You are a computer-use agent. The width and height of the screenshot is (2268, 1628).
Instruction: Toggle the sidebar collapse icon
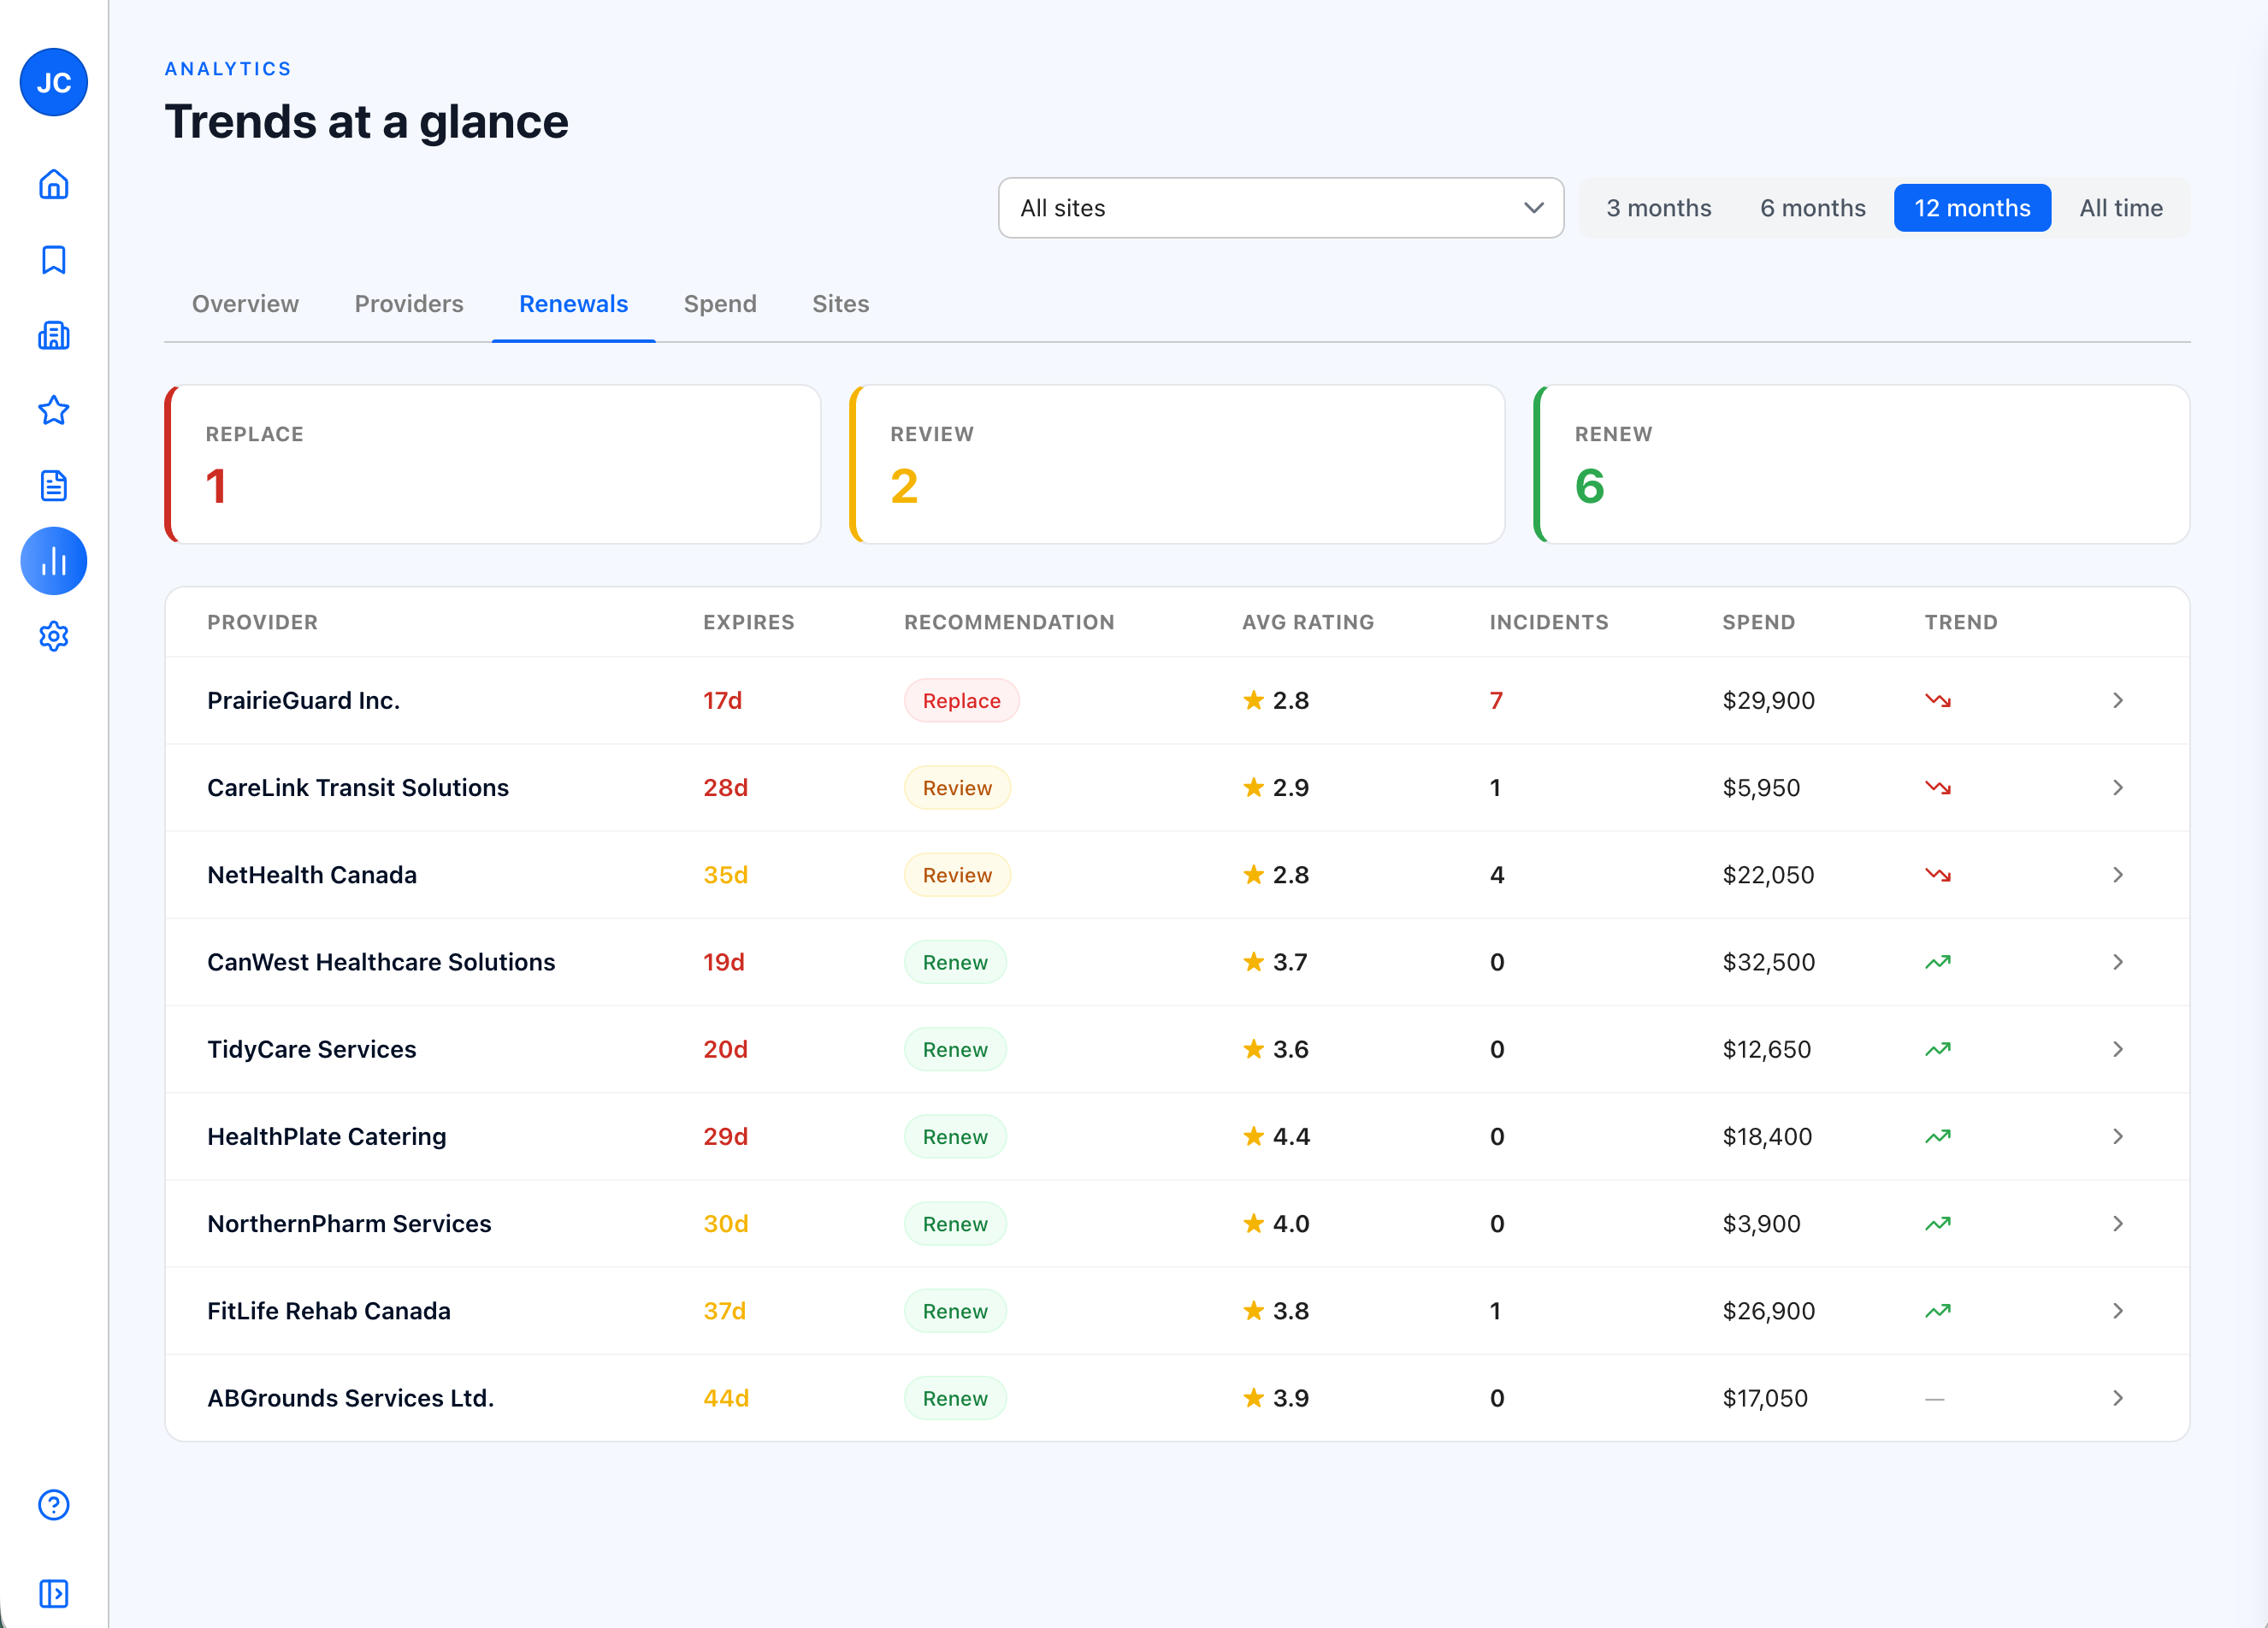click(54, 1593)
